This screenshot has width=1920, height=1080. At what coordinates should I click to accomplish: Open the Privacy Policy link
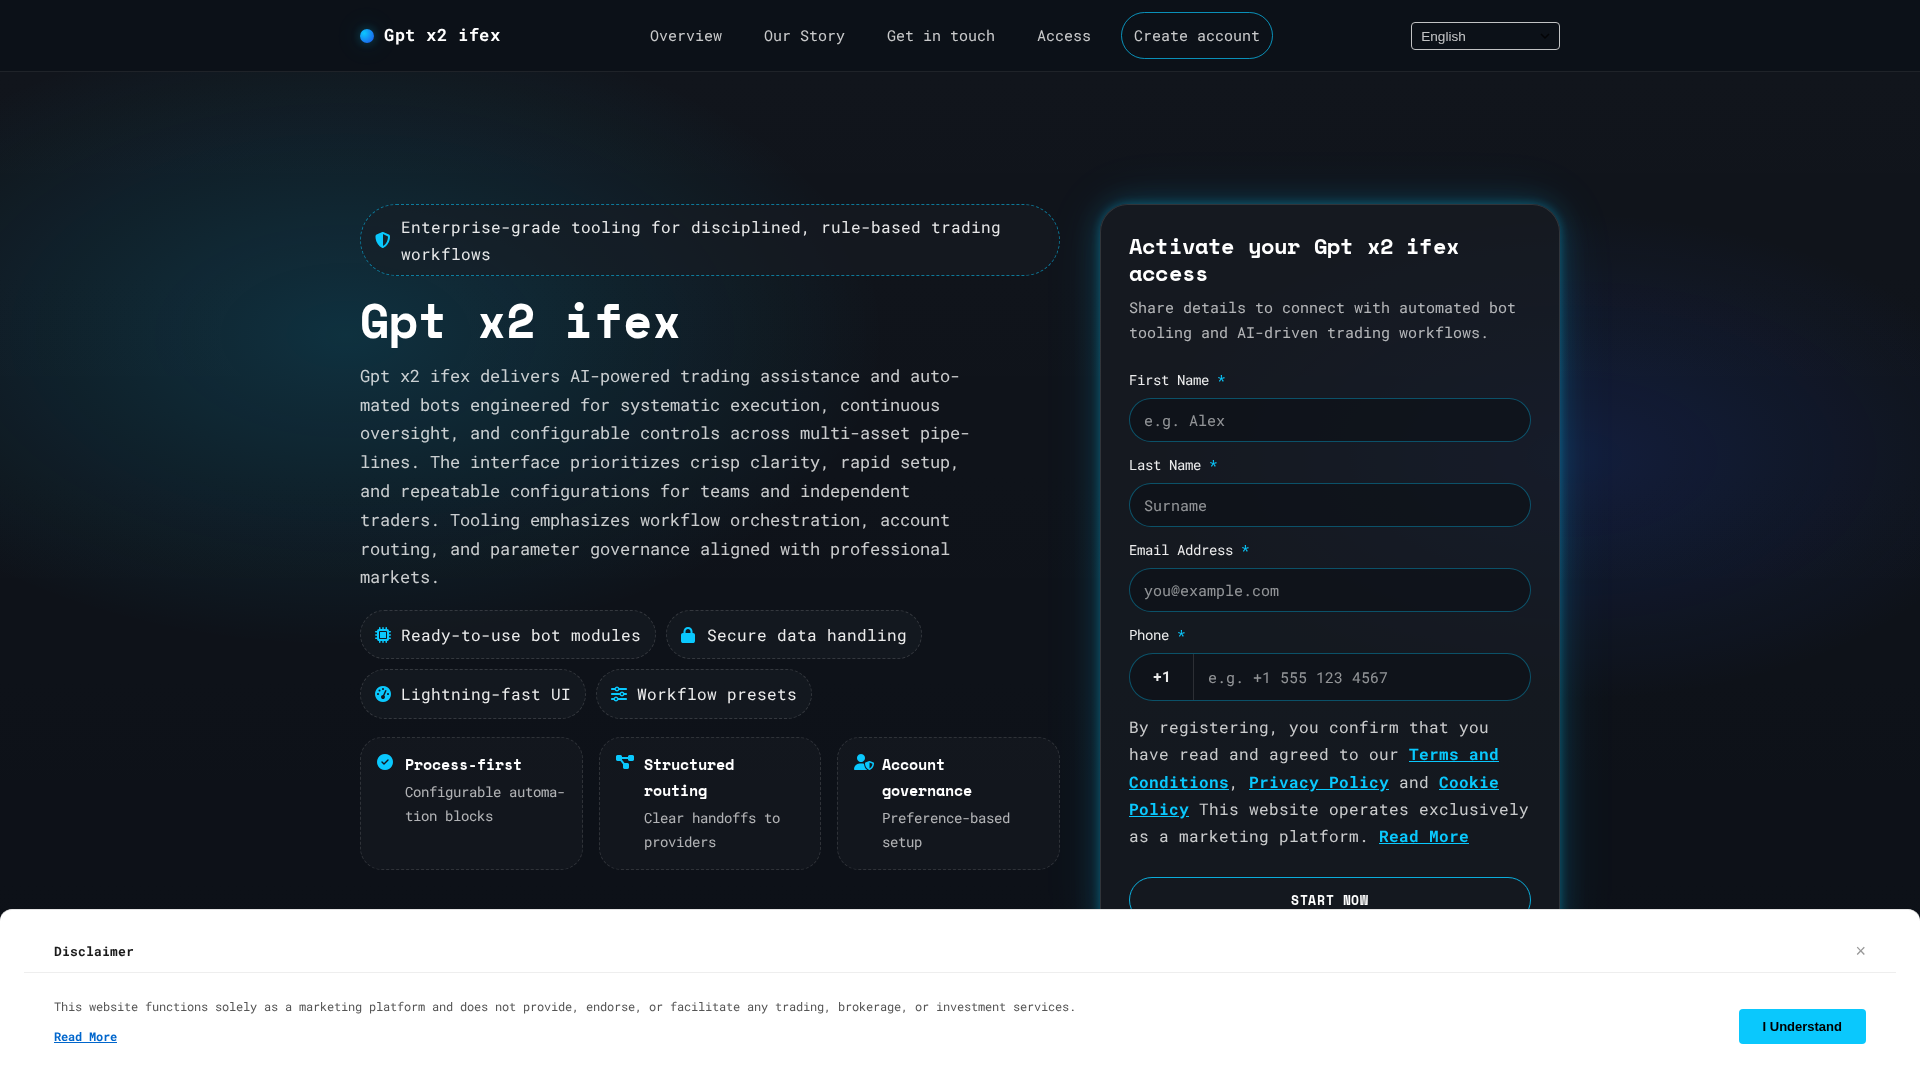pyautogui.click(x=1319, y=782)
